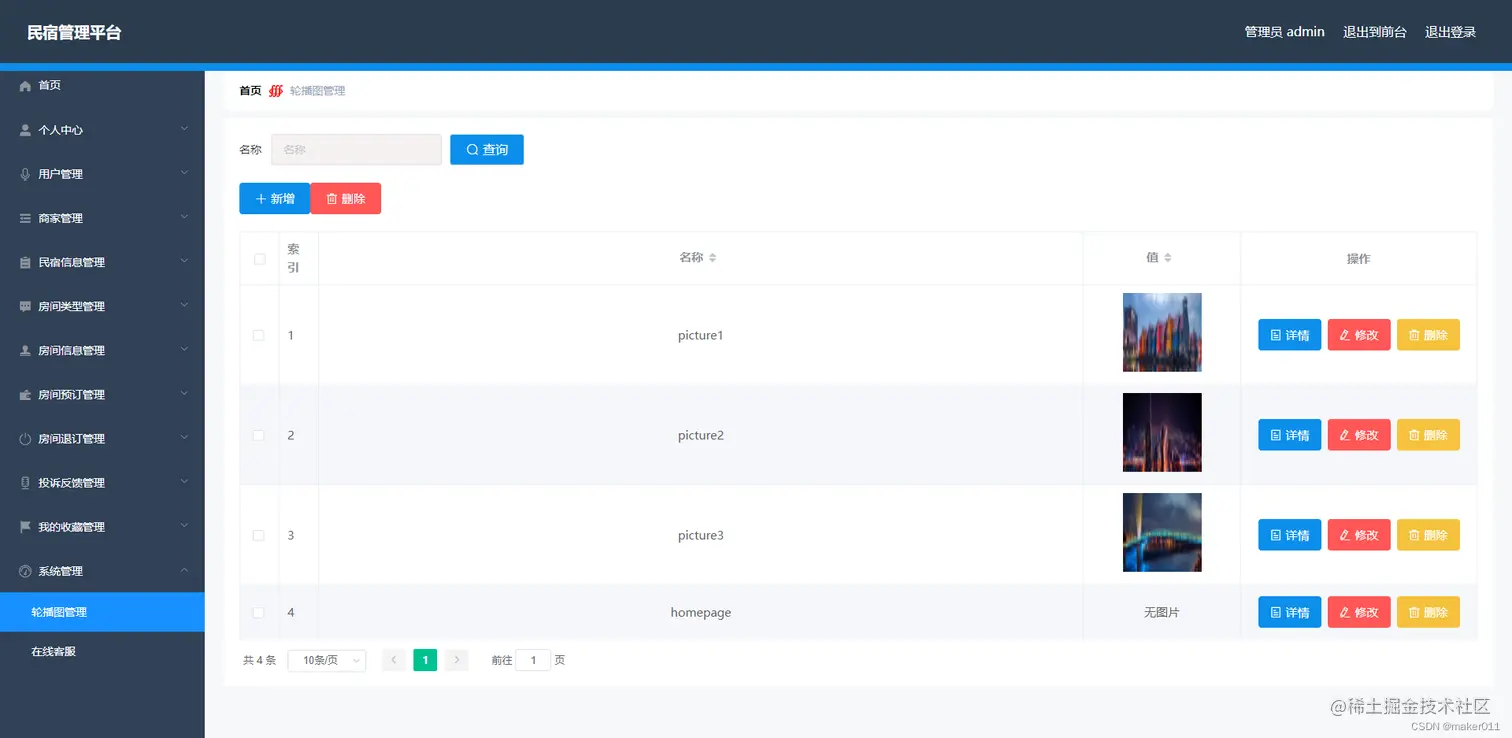Viewport: 1512px width, 738px height.
Task: Click yellow 删除 for picture1 row
Action: pos(1428,335)
